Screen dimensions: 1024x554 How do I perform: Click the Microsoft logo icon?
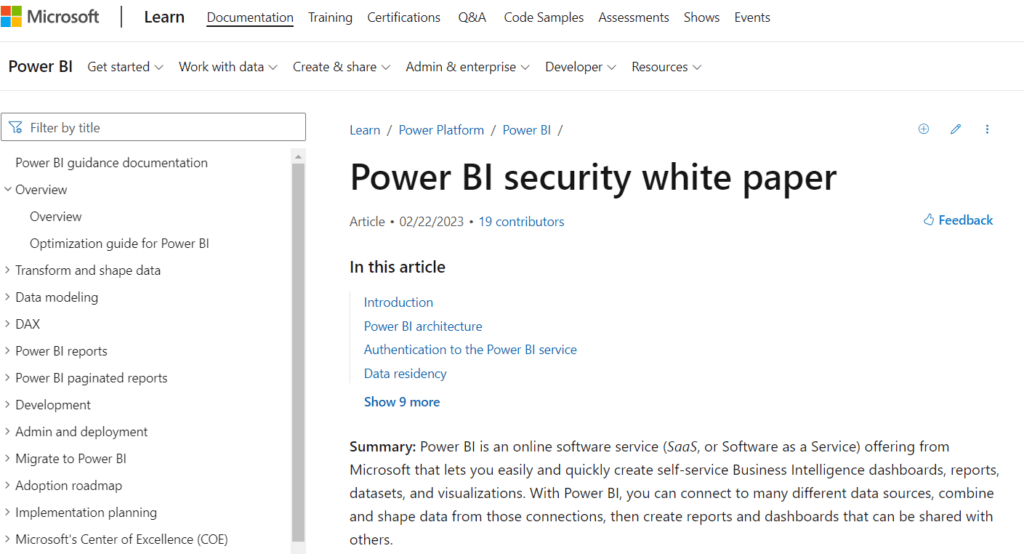12,17
